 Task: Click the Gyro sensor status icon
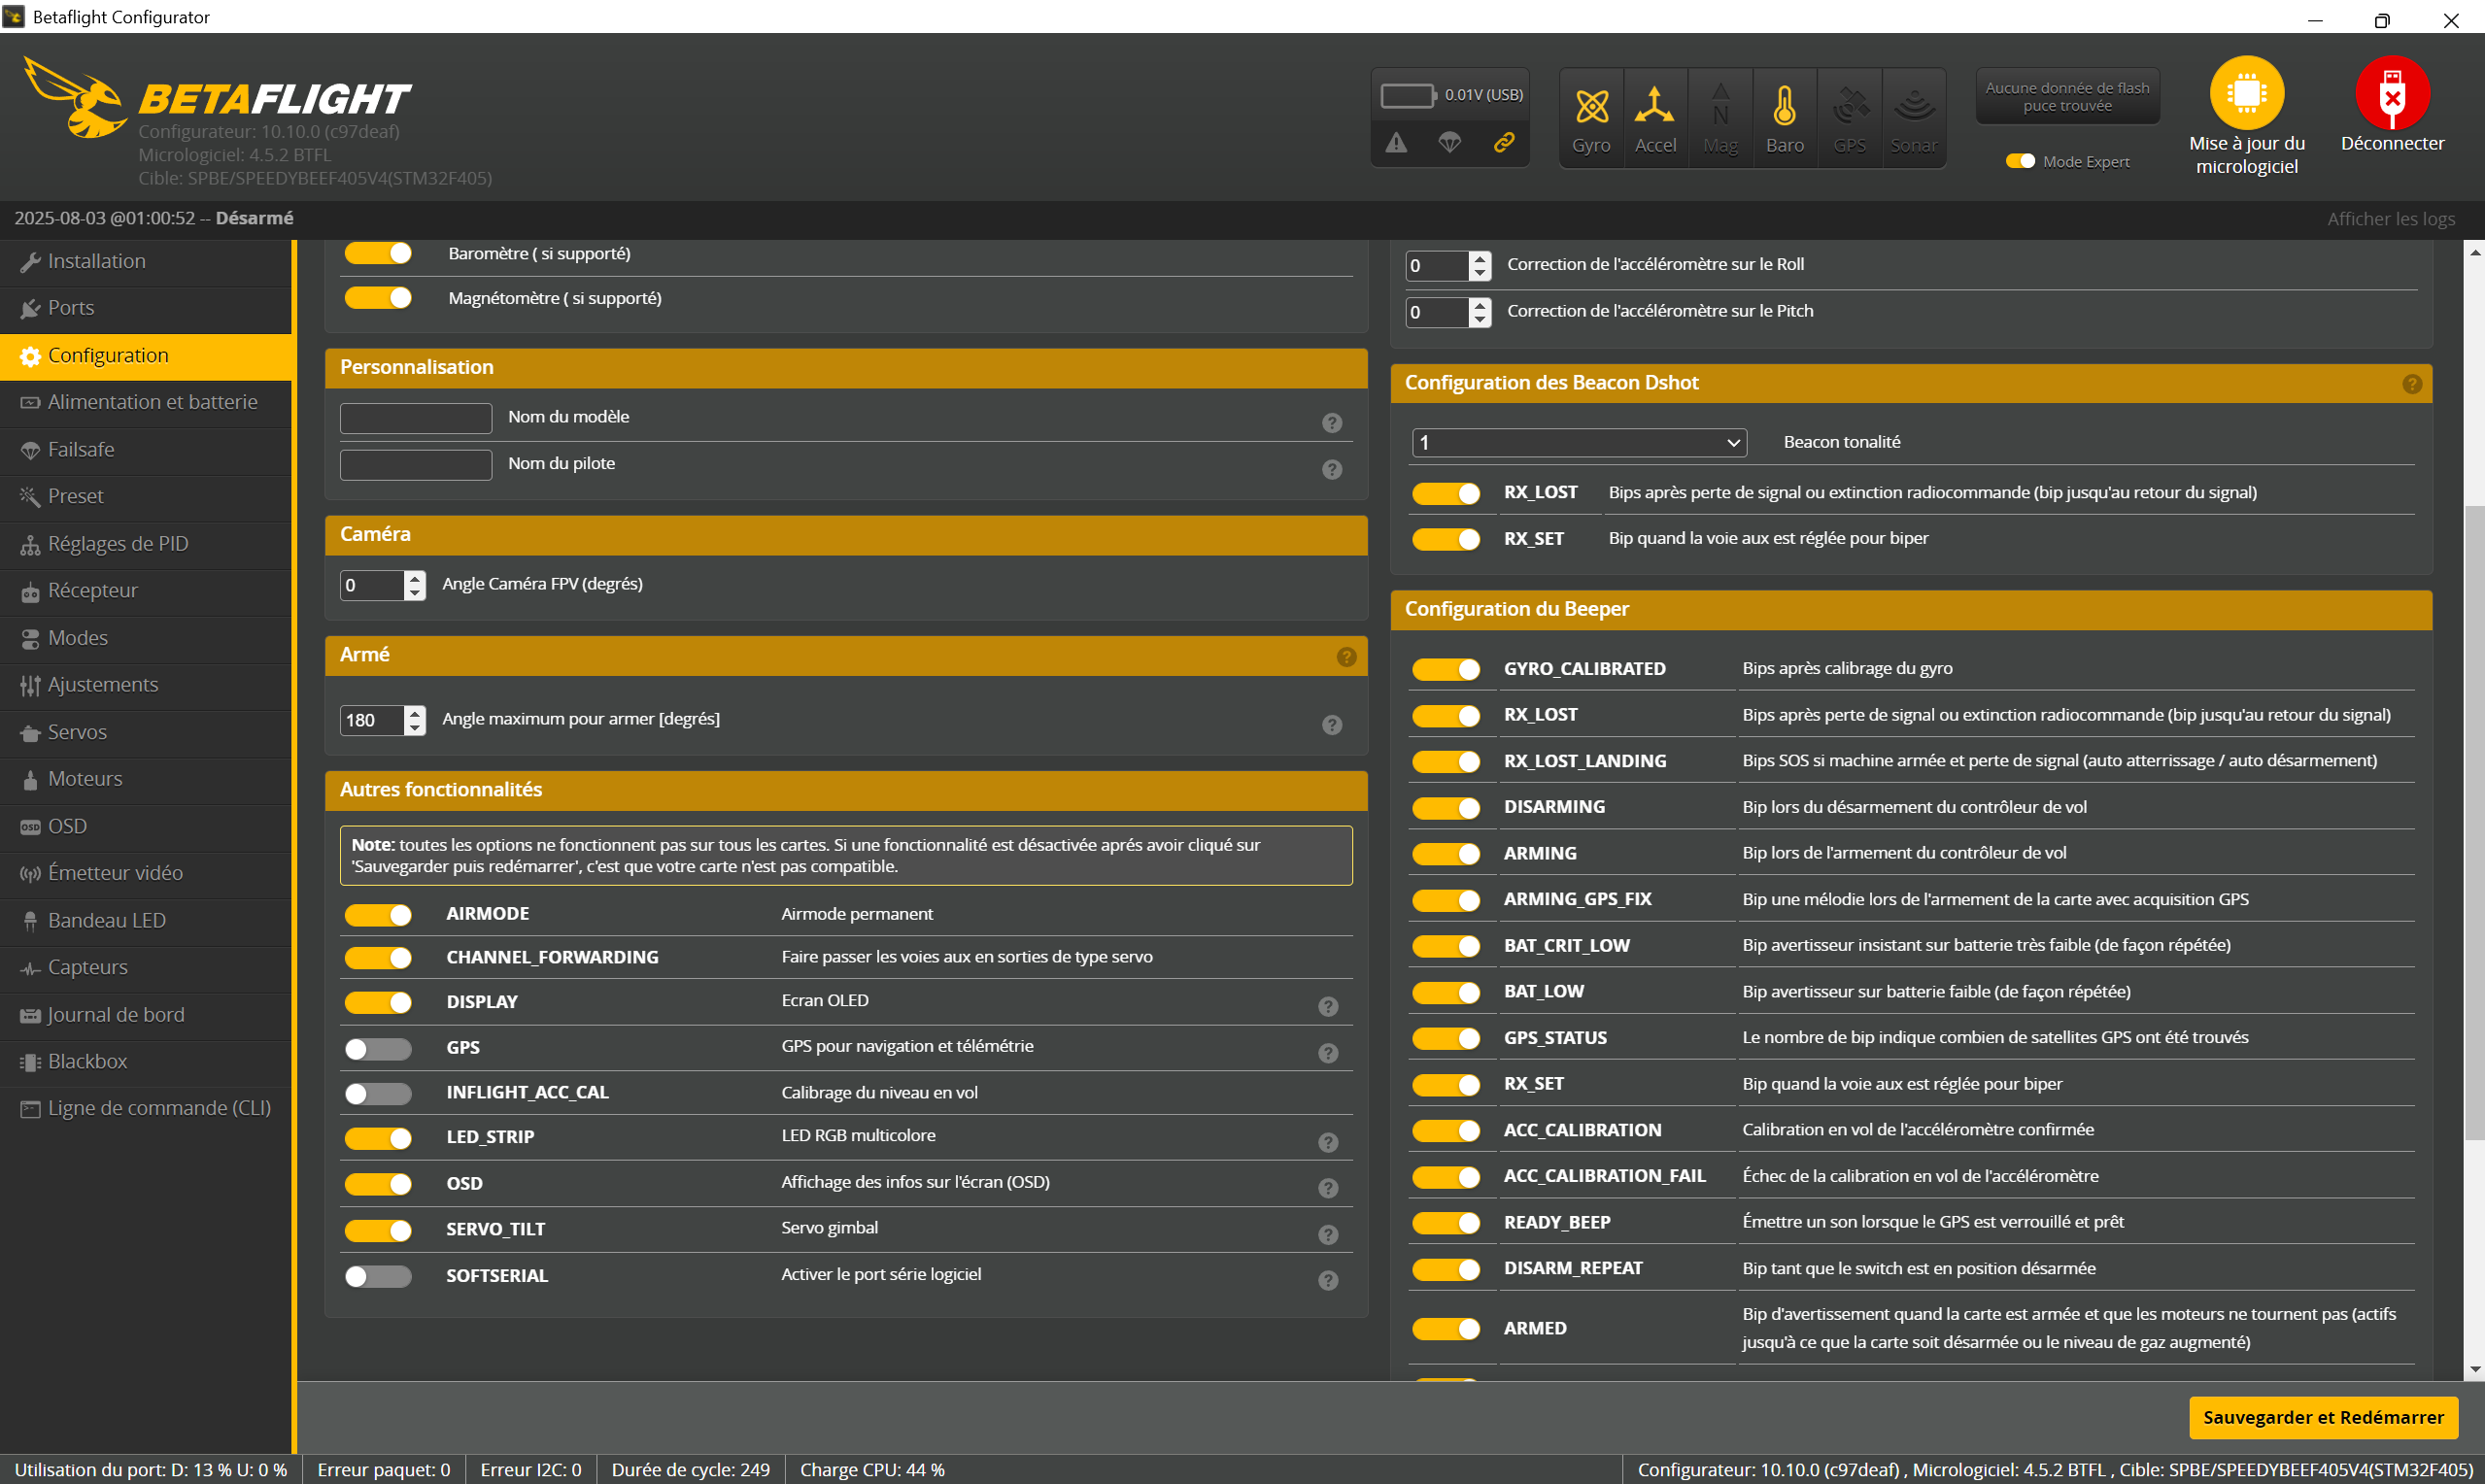pos(1591,106)
